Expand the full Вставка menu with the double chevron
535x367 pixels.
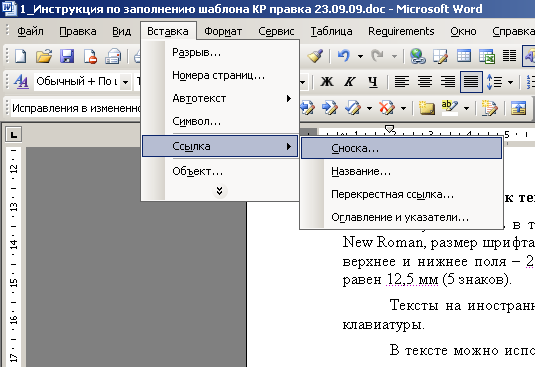[219, 191]
